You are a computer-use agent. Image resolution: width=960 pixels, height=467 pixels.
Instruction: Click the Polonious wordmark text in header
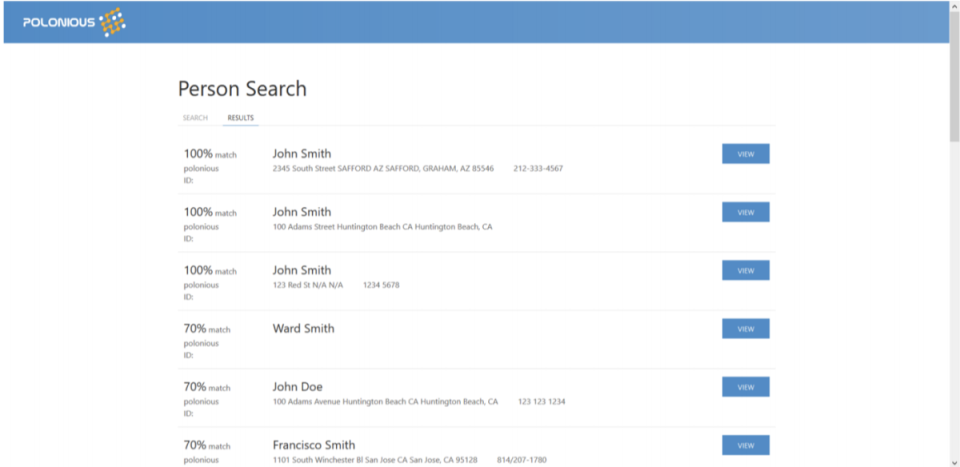[60, 22]
